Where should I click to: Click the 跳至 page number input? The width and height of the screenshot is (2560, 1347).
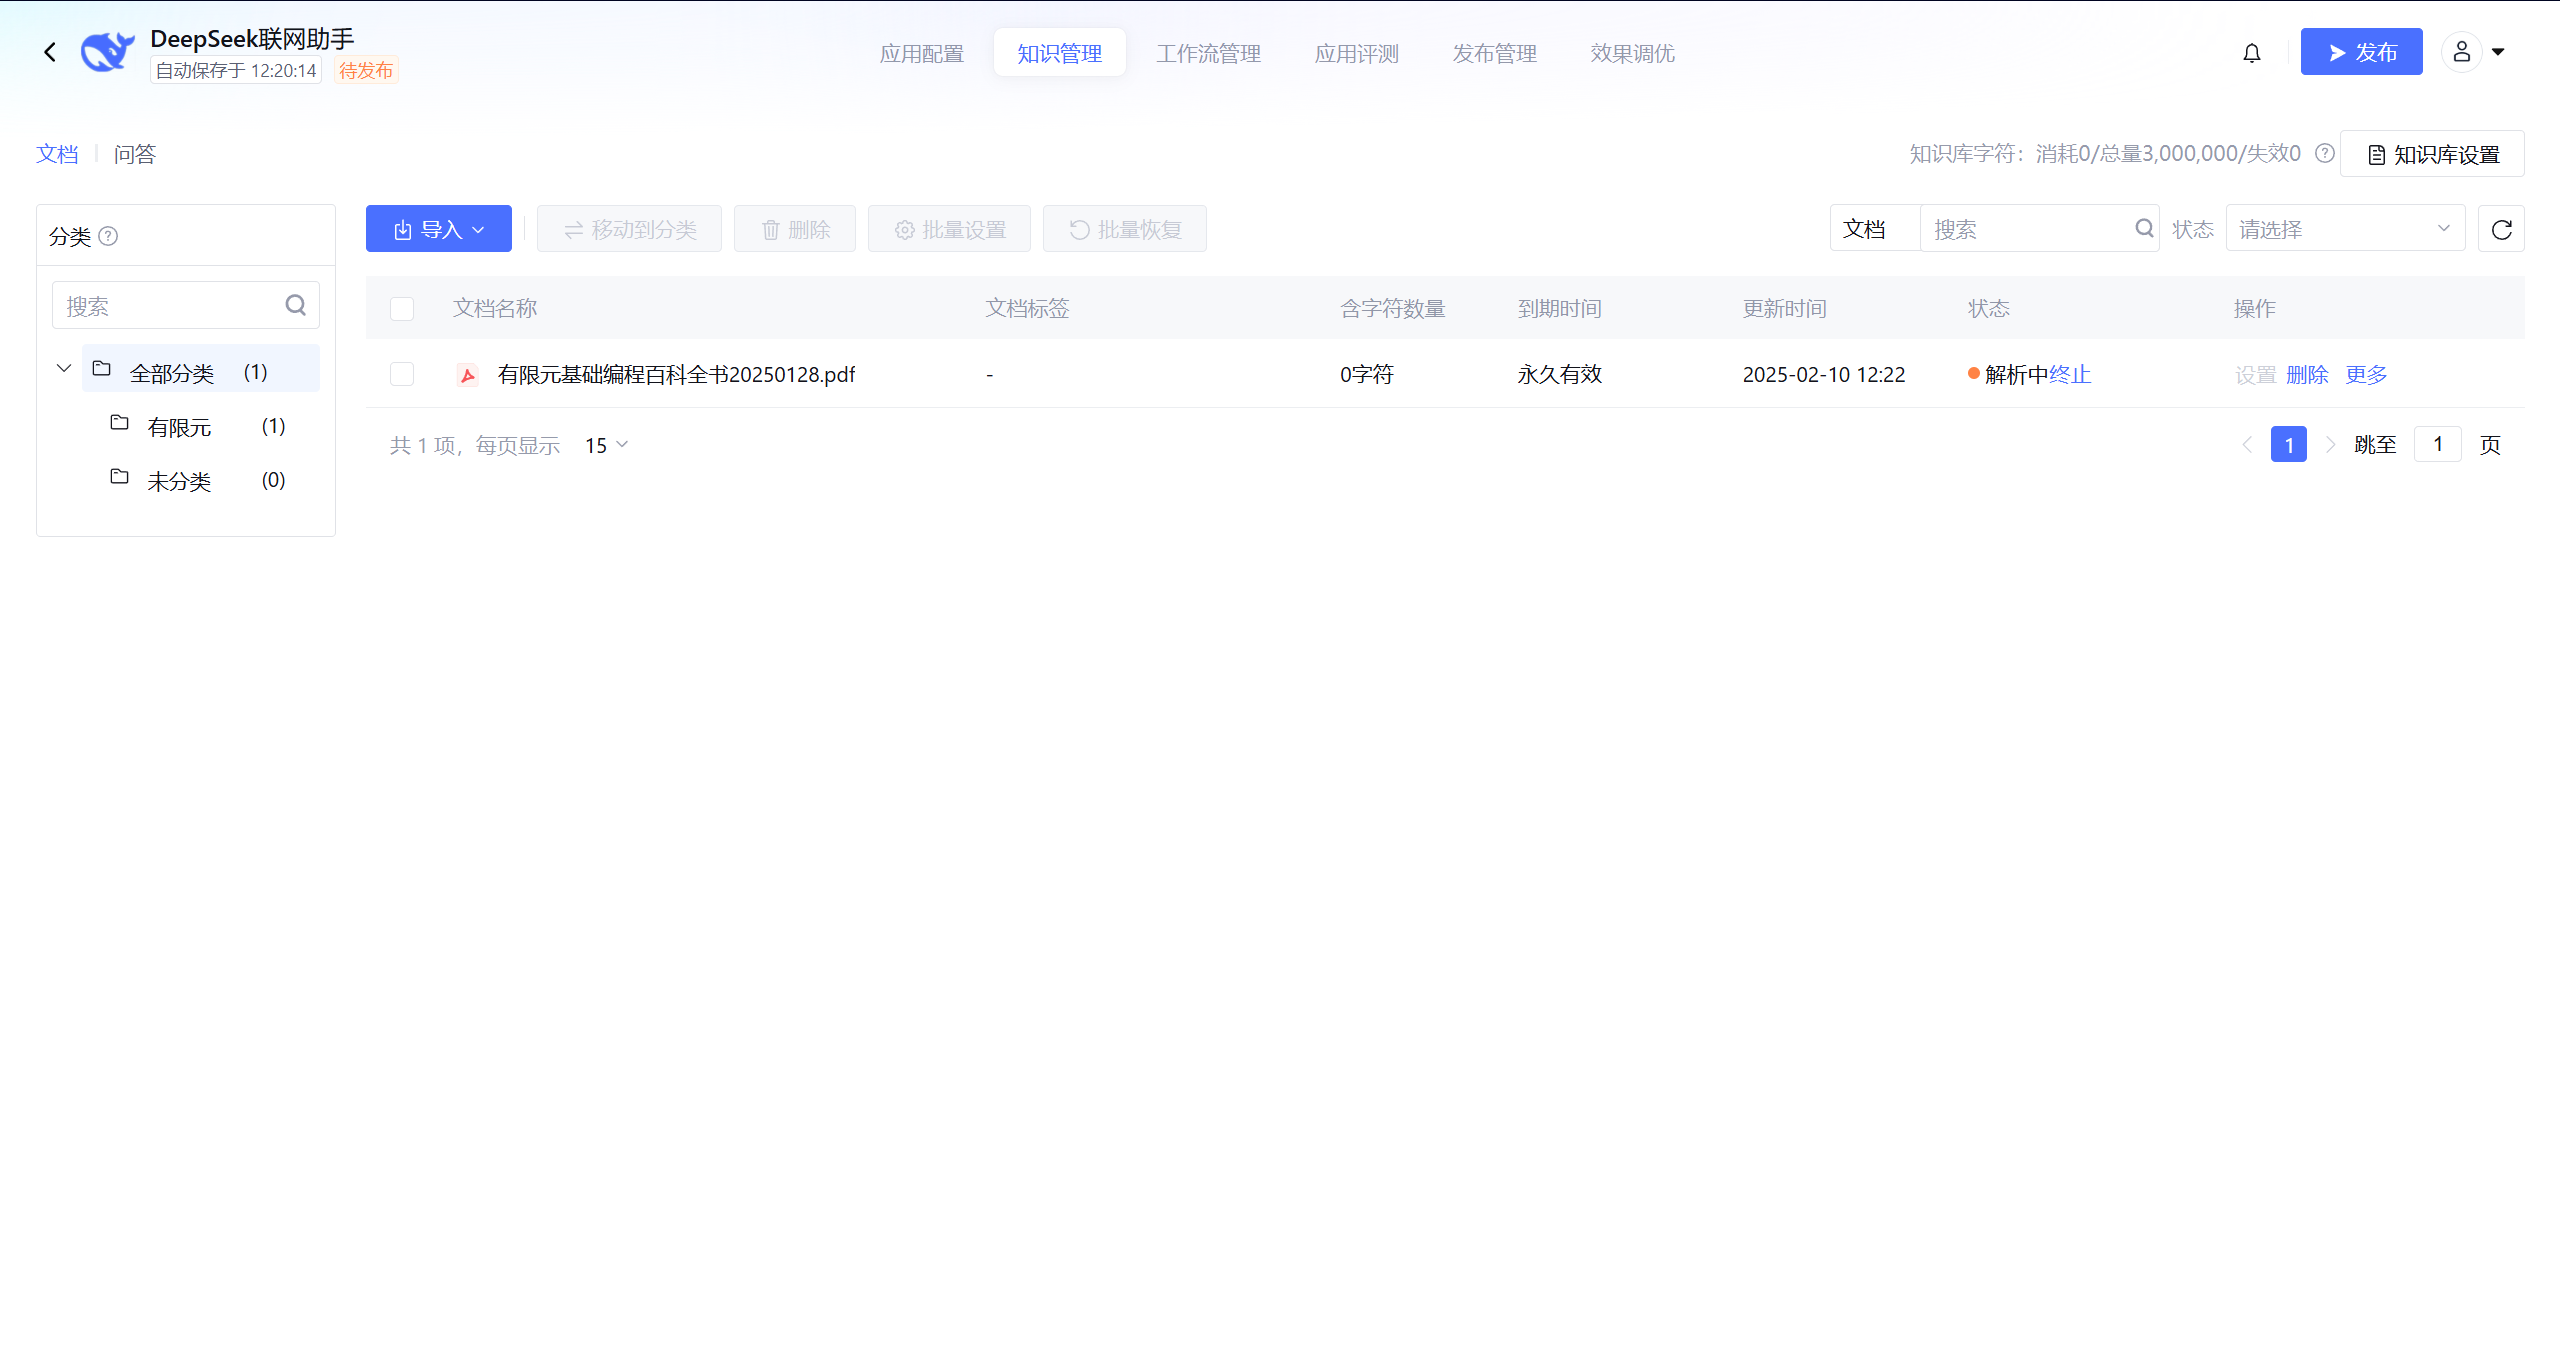pyautogui.click(x=2438, y=444)
